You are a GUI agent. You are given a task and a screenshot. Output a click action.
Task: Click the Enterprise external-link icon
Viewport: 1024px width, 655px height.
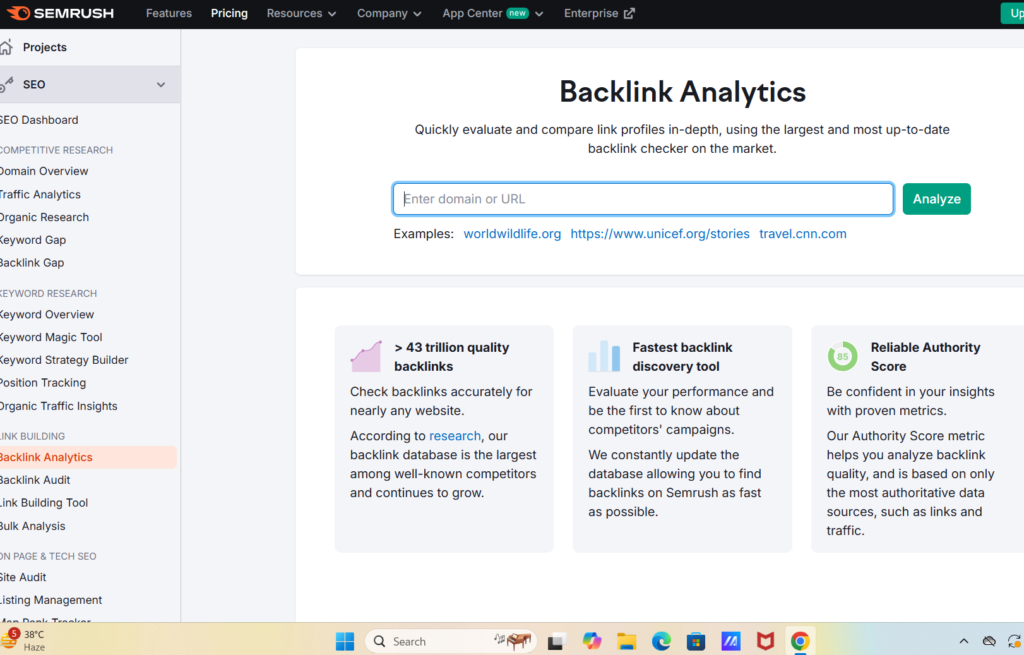pyautogui.click(x=629, y=13)
